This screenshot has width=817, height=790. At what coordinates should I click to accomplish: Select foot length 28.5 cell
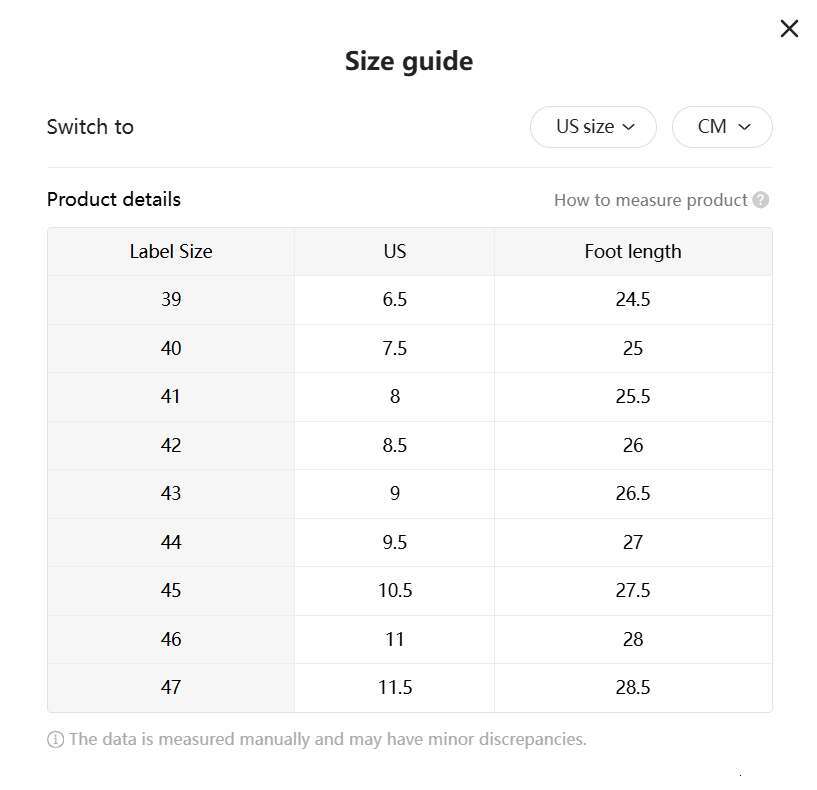[632, 687]
